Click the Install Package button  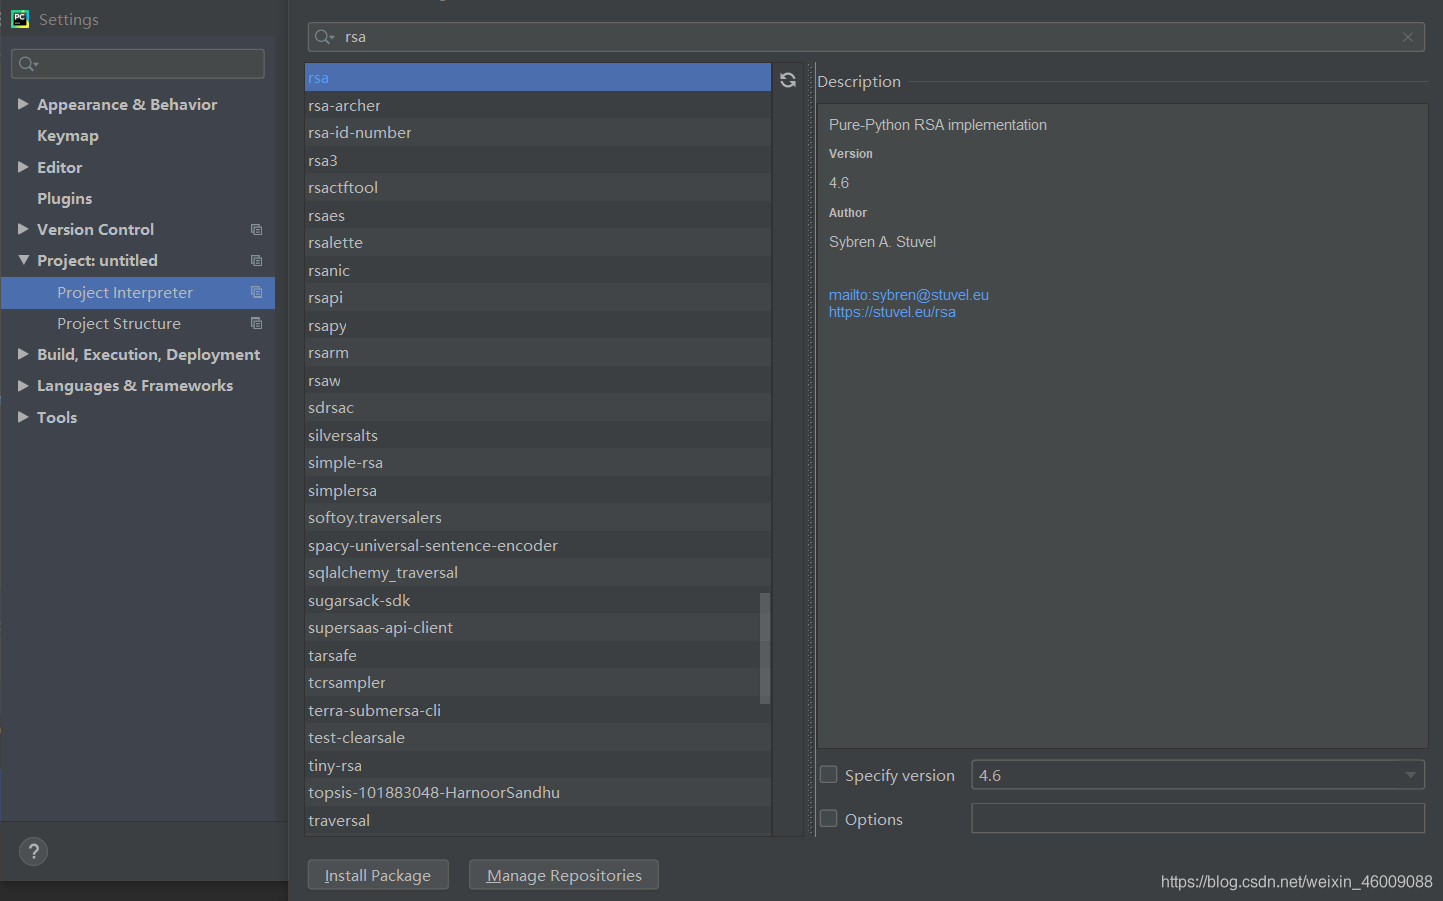click(x=378, y=875)
